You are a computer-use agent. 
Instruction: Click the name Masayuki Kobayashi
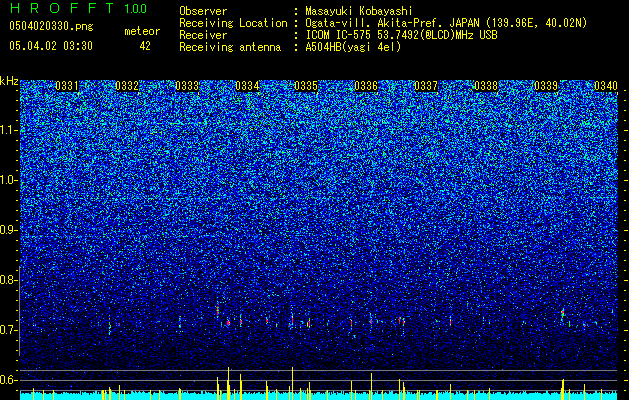(x=359, y=11)
